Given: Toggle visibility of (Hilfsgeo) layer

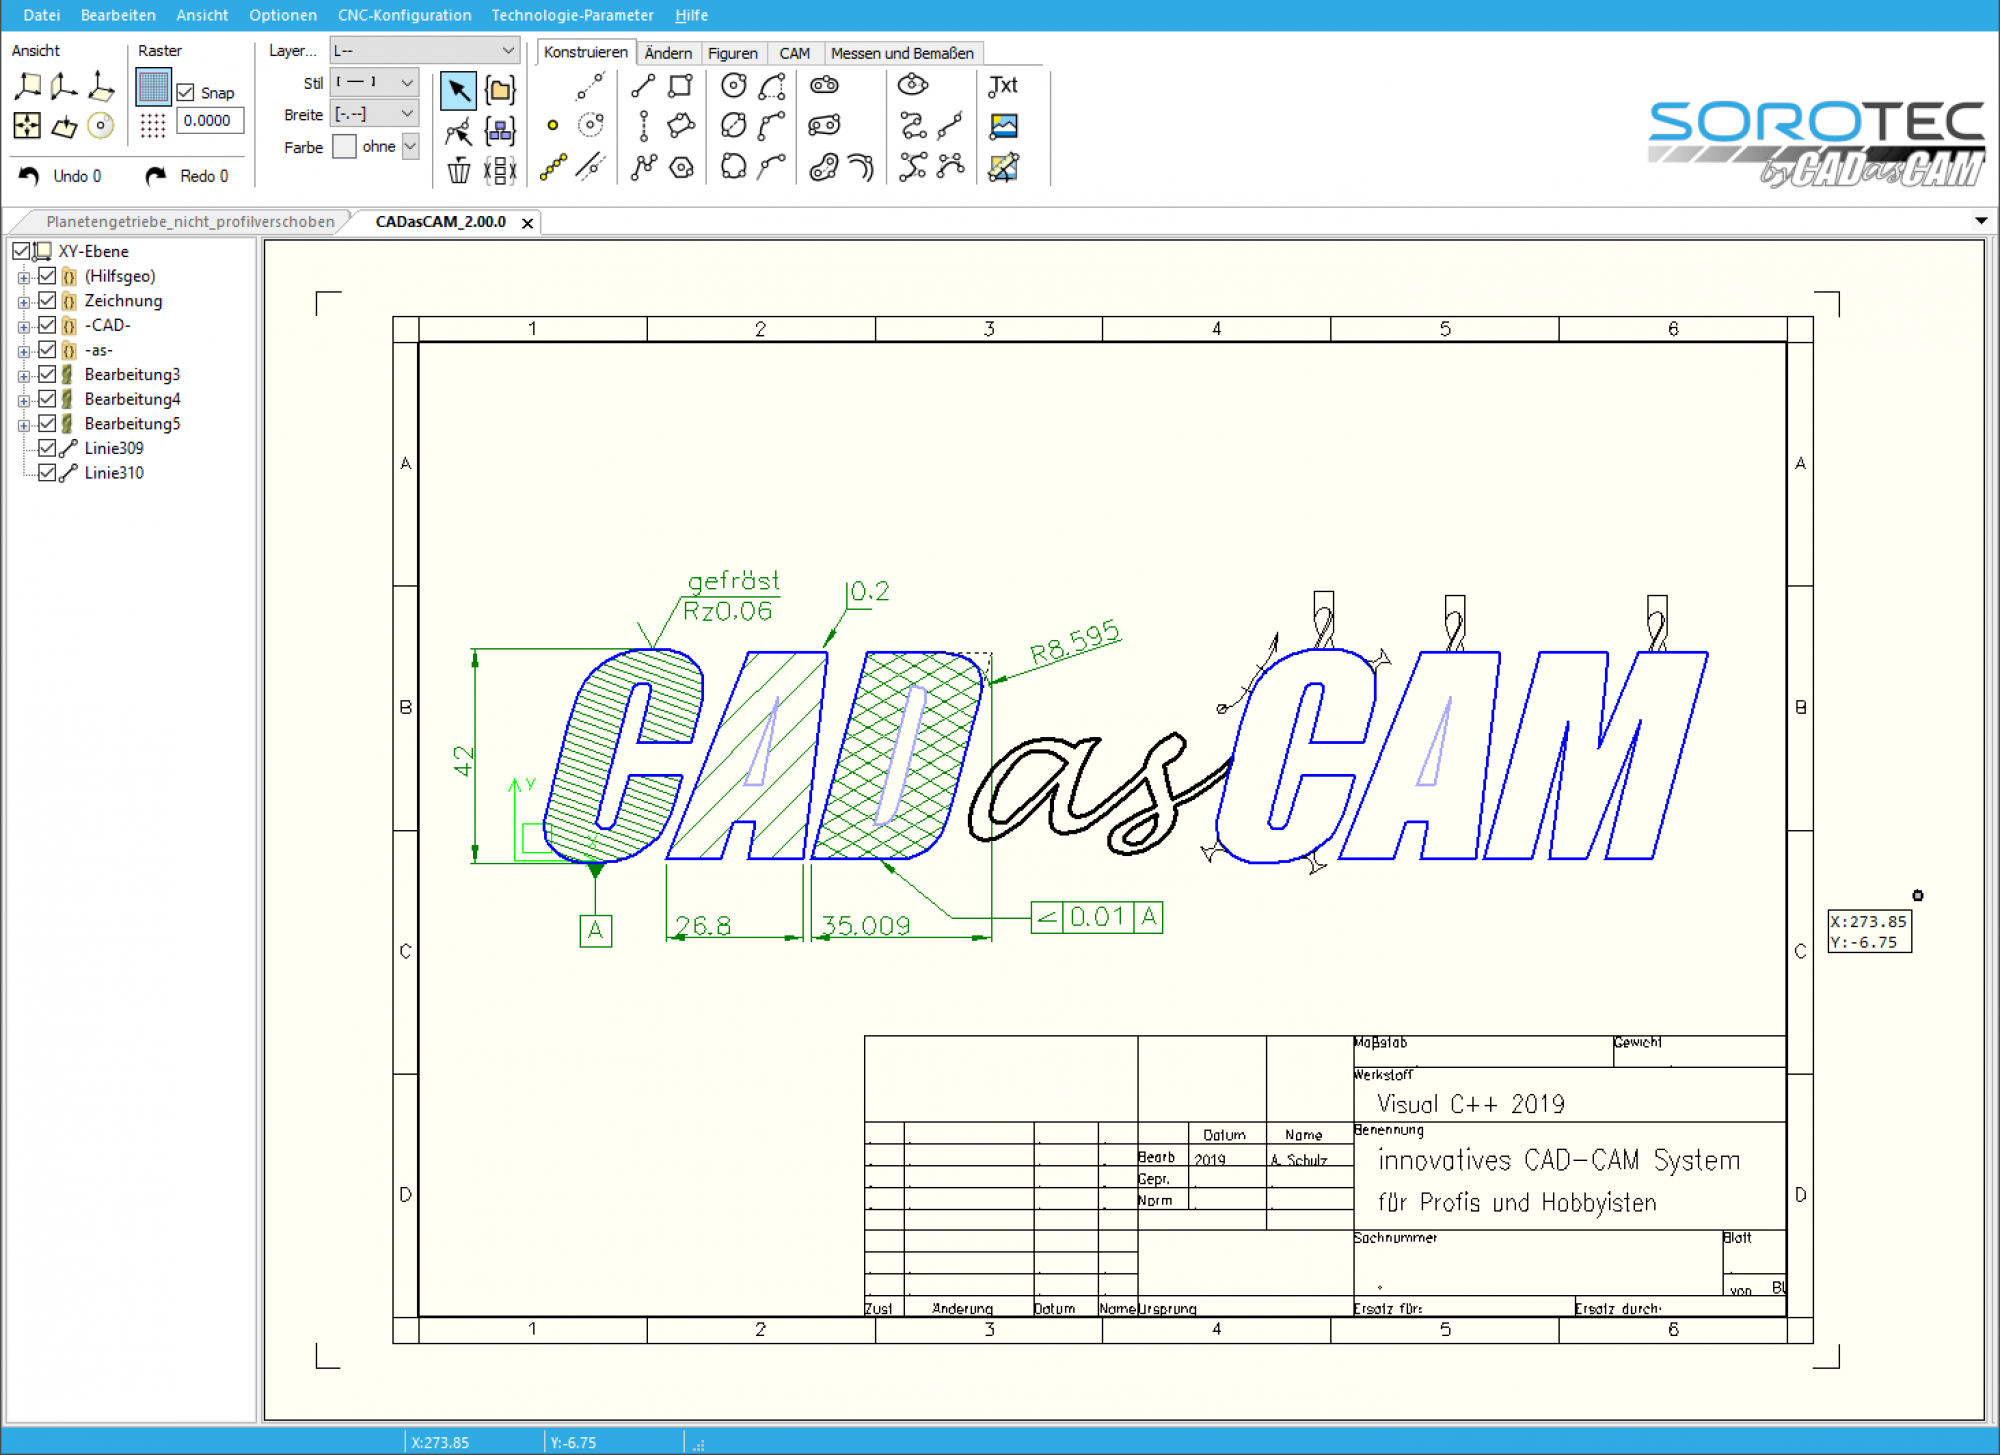Looking at the screenshot, I should tap(47, 276).
